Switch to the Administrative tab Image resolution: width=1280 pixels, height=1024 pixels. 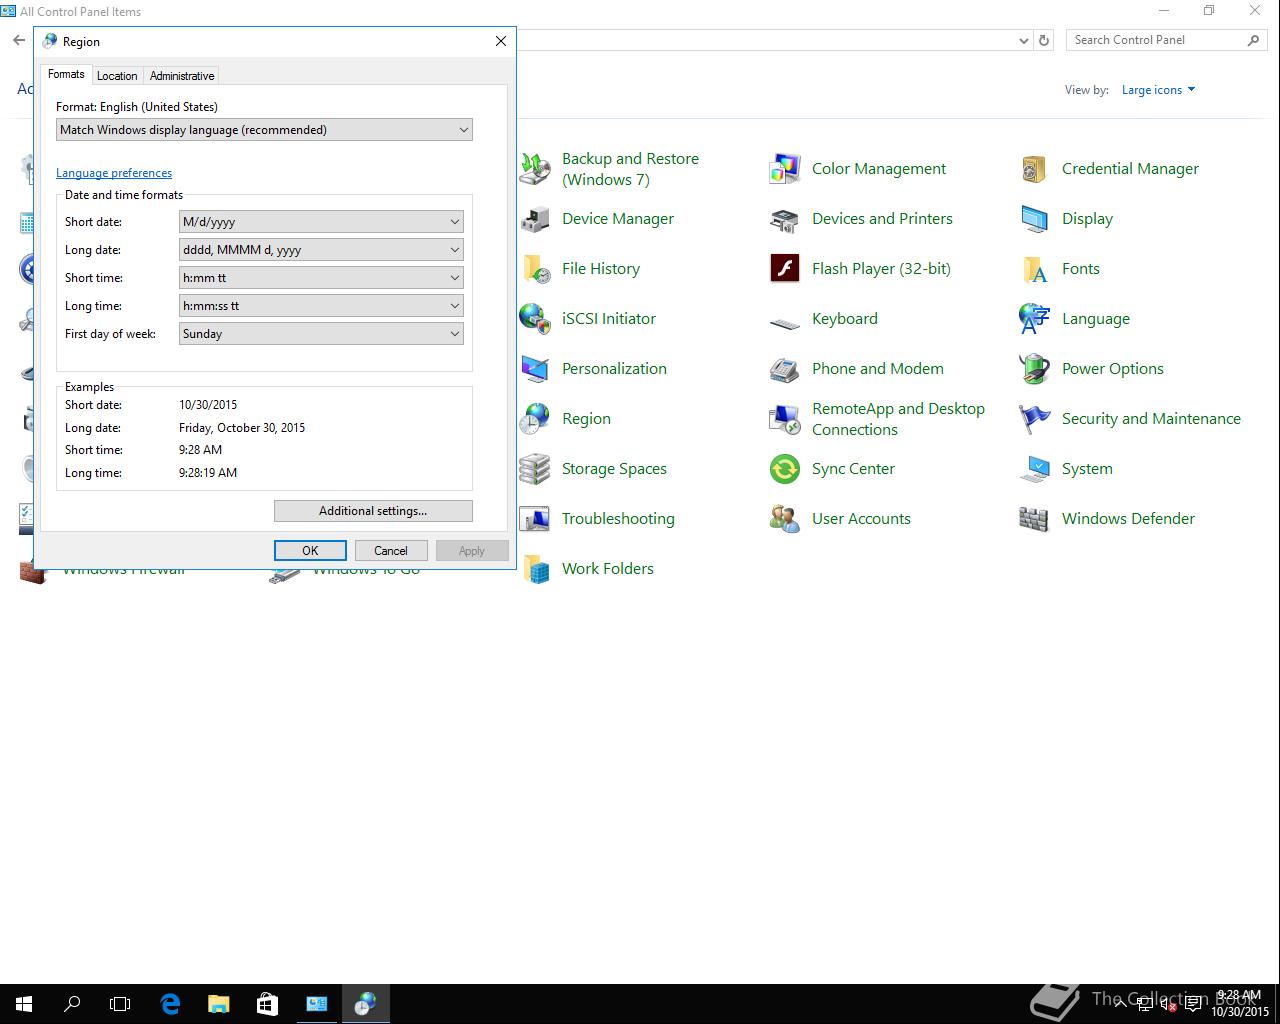pos(182,76)
